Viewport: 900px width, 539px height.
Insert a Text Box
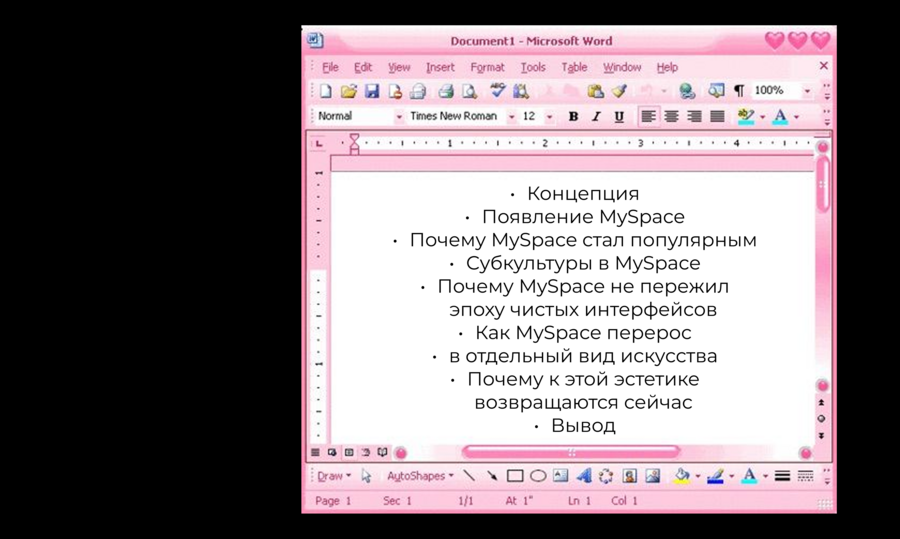coord(561,476)
